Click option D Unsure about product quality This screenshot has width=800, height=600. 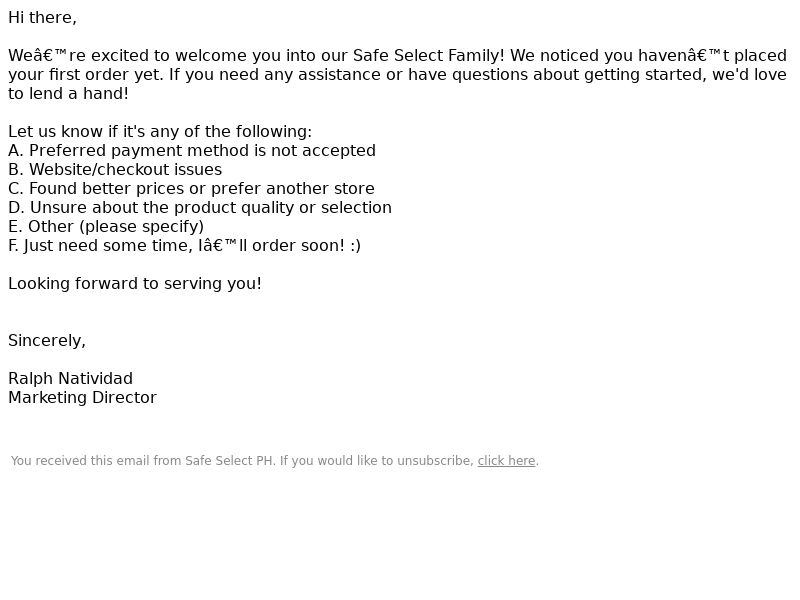[200, 208]
